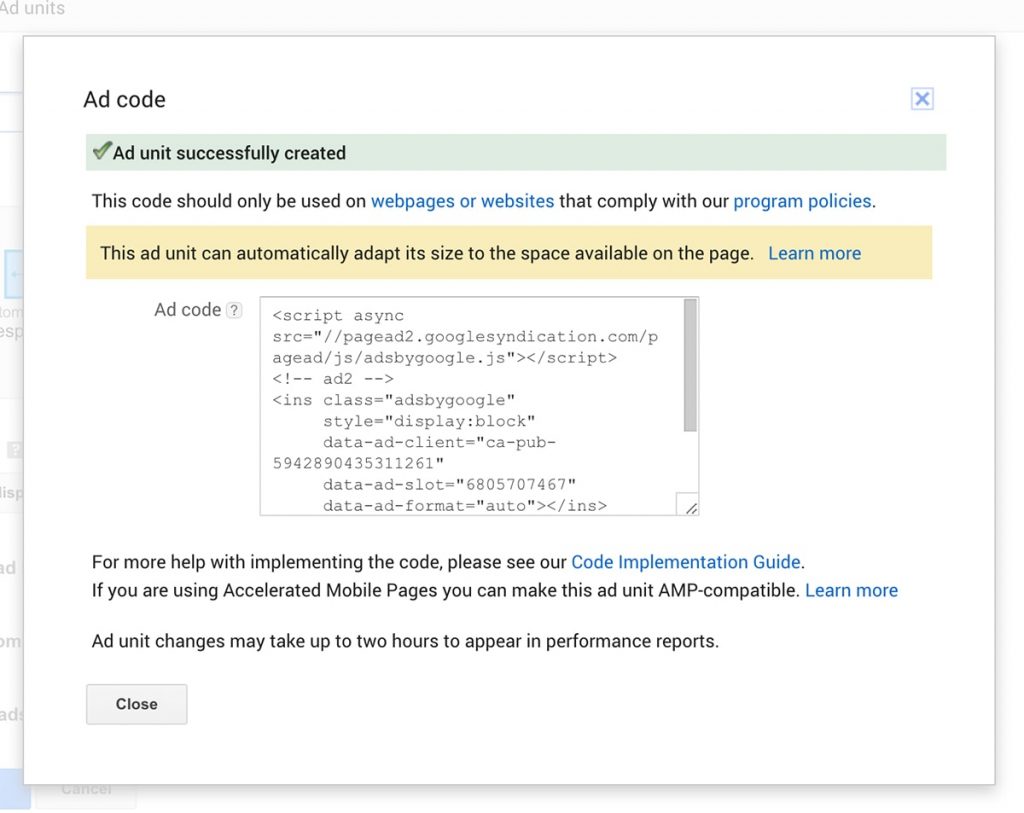The height and width of the screenshot is (813, 1024).
Task: Open the Code Implementation Guide link
Action: pos(686,562)
